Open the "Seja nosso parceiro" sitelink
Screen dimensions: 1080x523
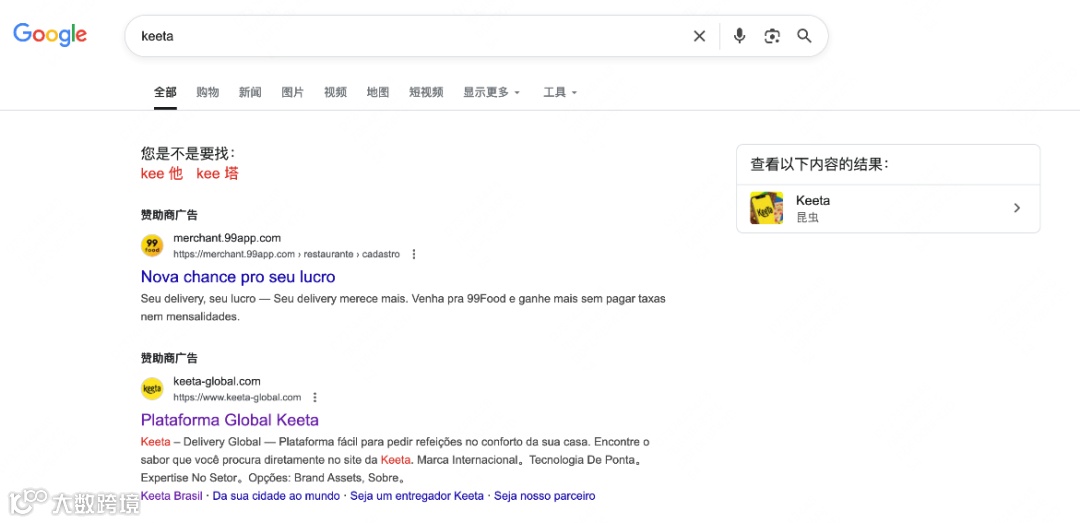pos(545,496)
